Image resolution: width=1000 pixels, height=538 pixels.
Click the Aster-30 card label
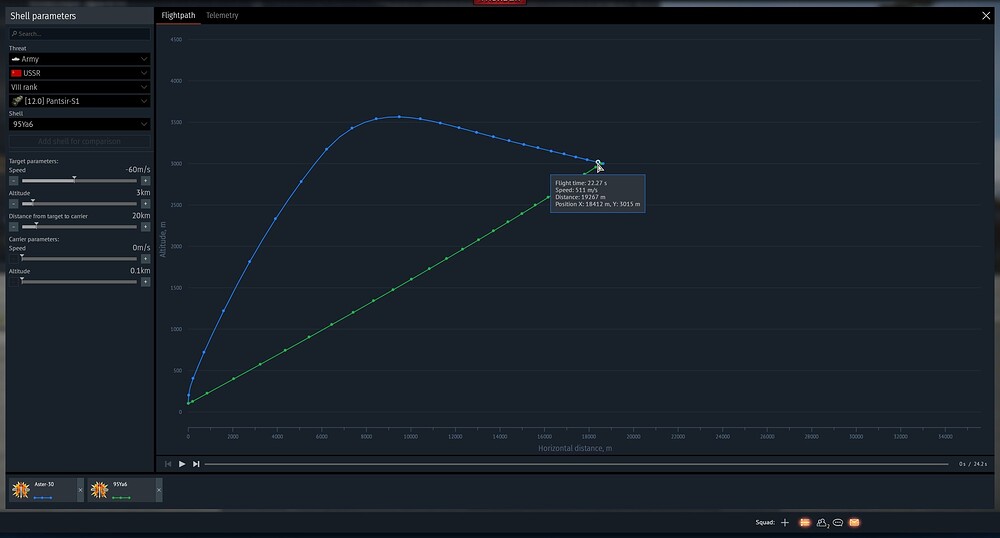pos(44,484)
